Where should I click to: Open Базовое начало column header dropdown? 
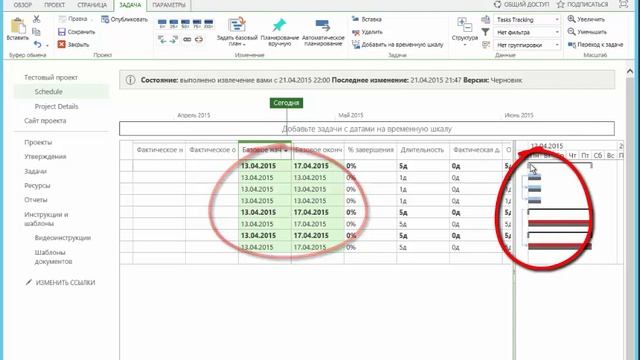[x=286, y=150]
